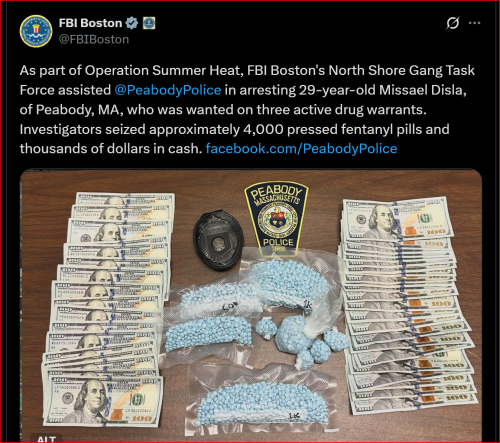Open the facebook.com/PeabodyPolice link
The height and width of the screenshot is (443, 500).
click(301, 148)
